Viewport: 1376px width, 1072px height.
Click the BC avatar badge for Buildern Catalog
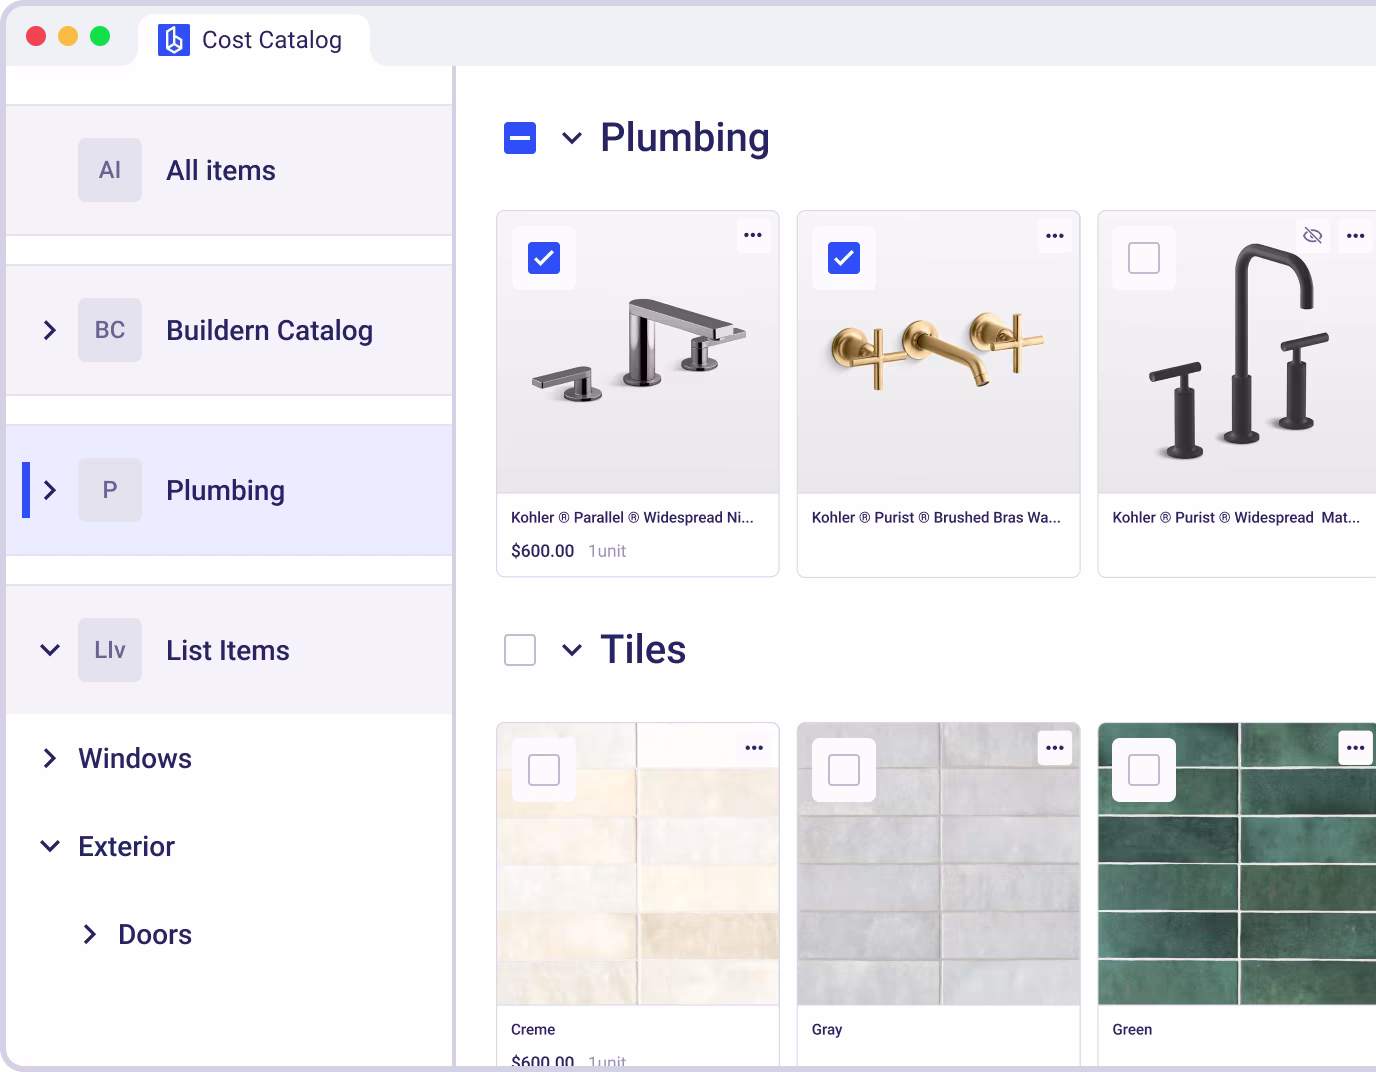pos(110,330)
